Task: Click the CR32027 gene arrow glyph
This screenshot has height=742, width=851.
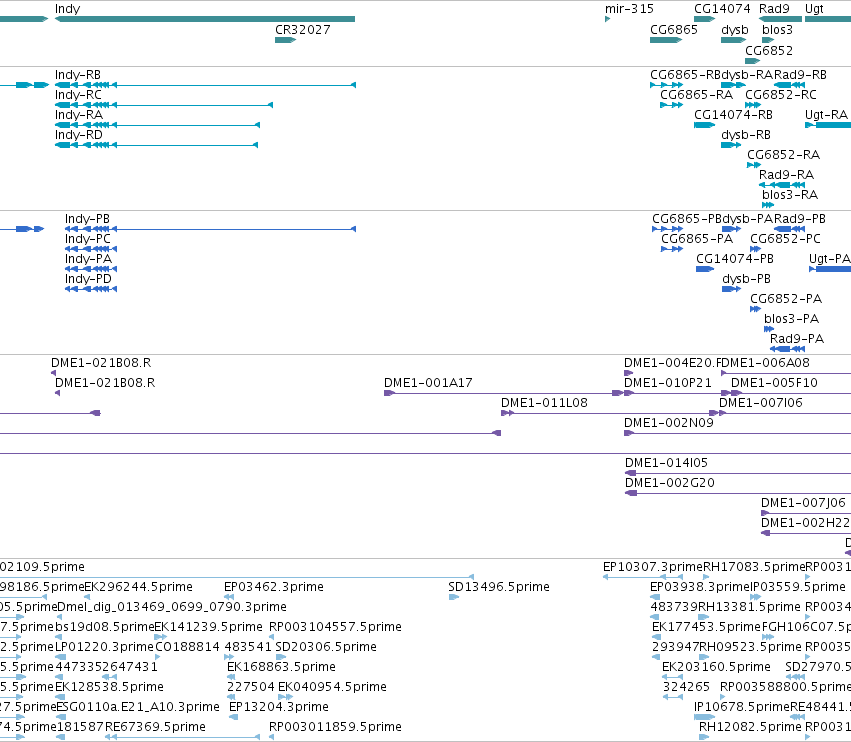Action: 285,40
